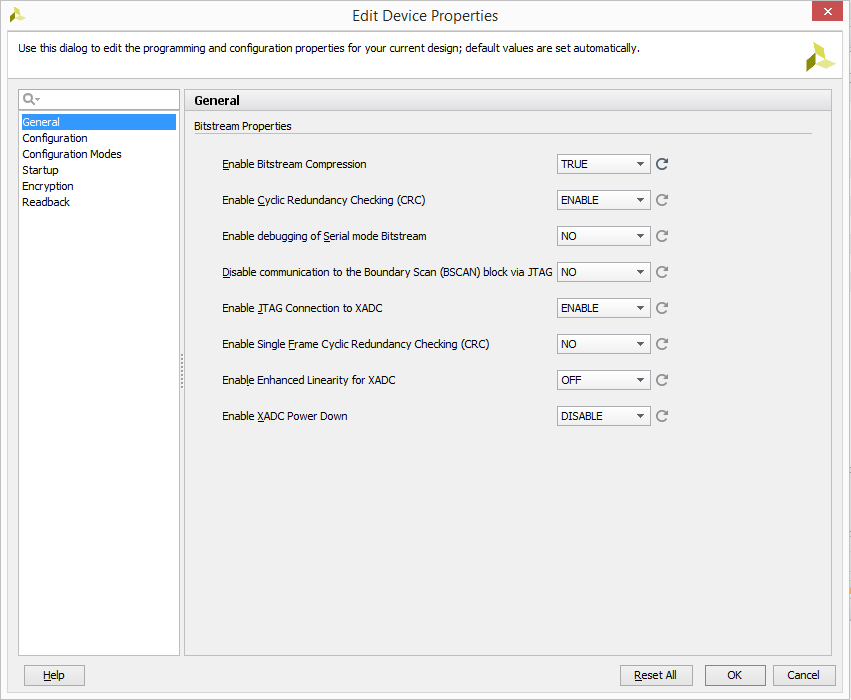Open the debugging of Serial mode Bitstream dropdown
This screenshot has width=851, height=700.
tap(604, 236)
